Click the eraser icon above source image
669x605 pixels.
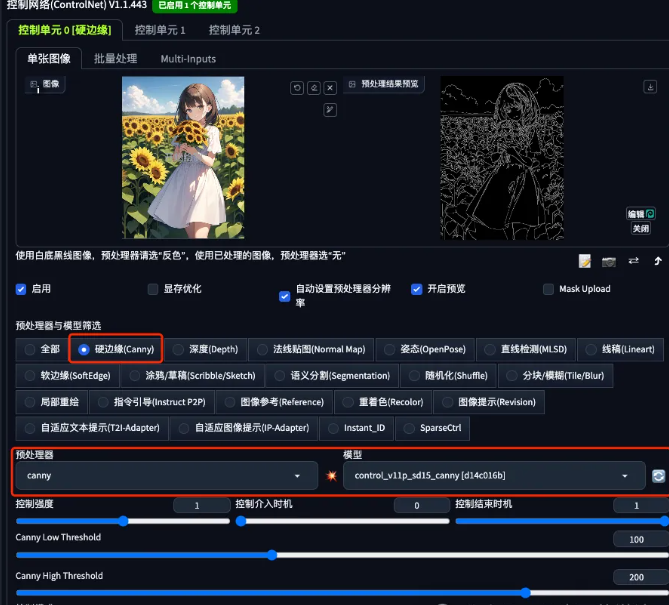(x=314, y=88)
